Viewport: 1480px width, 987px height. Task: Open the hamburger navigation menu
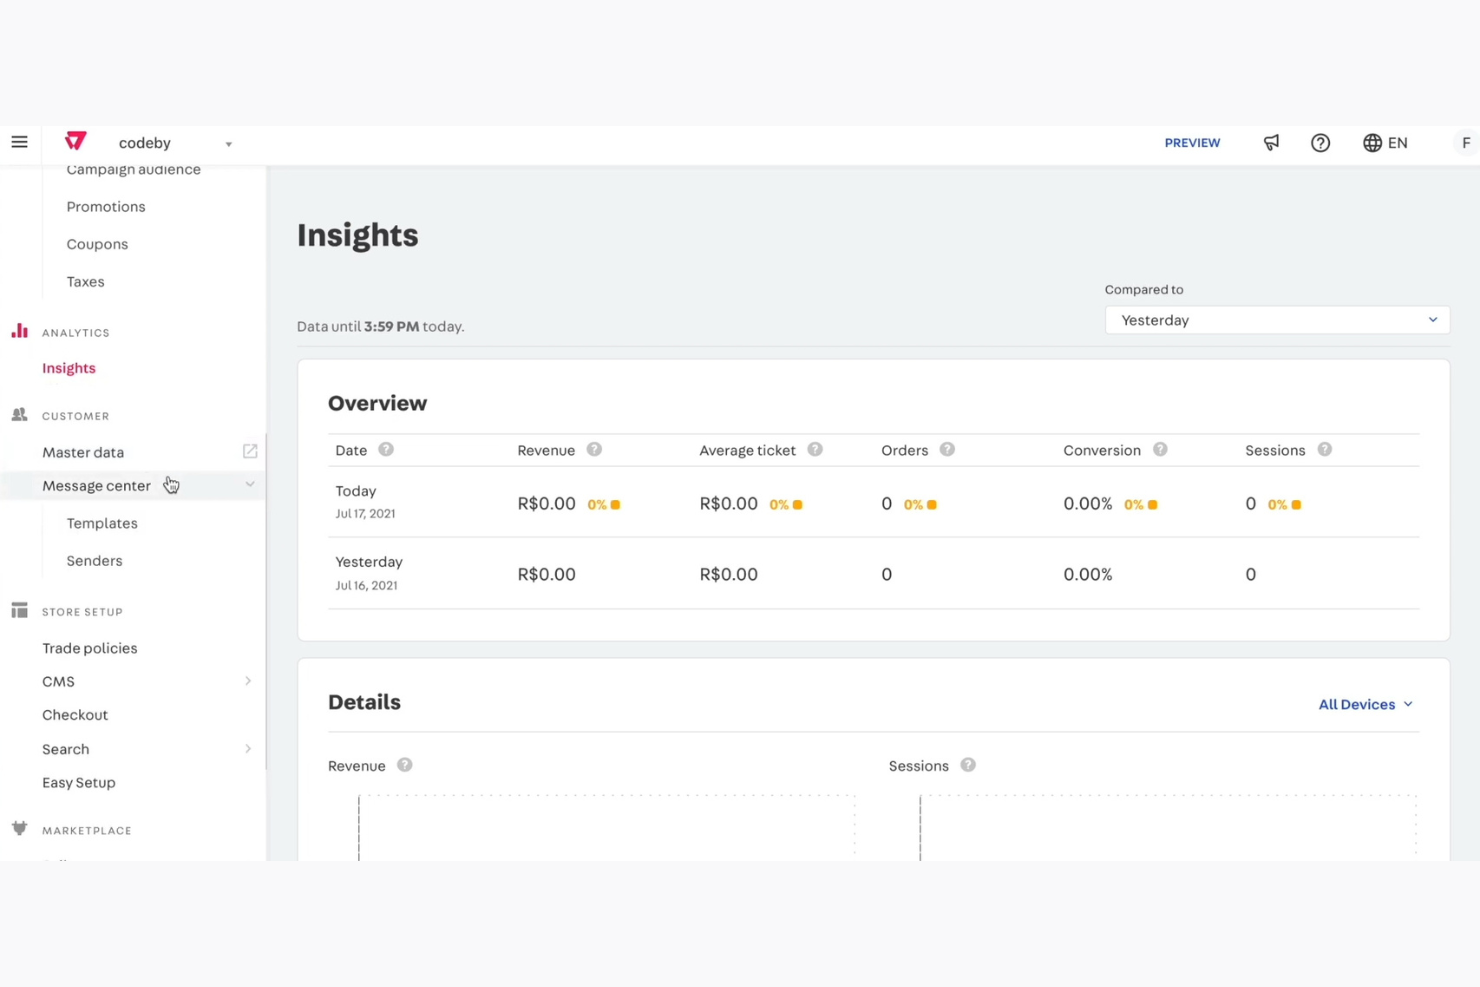pos(19,142)
